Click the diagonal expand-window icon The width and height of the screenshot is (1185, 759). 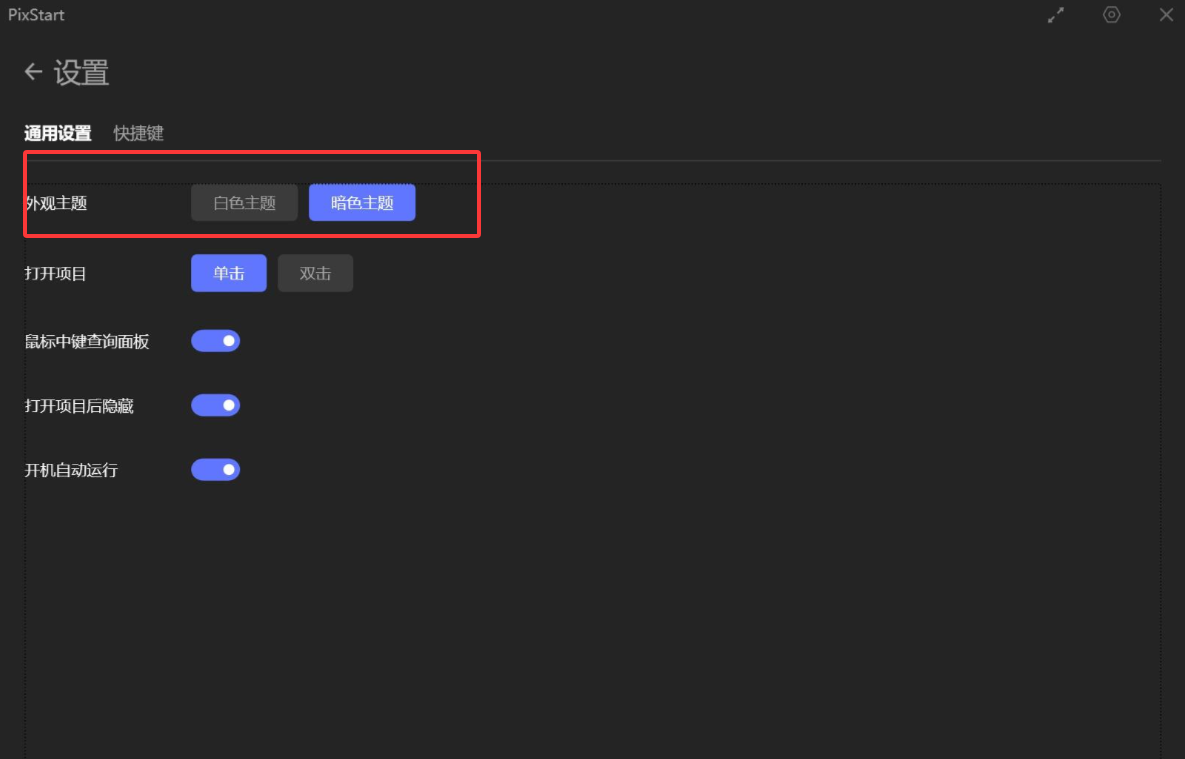1056,15
